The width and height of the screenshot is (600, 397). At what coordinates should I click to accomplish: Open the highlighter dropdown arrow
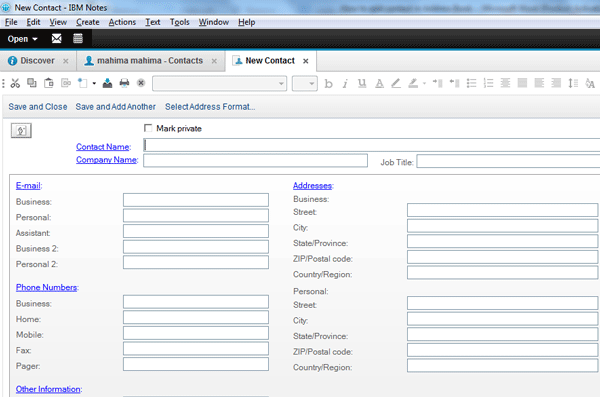[424, 83]
